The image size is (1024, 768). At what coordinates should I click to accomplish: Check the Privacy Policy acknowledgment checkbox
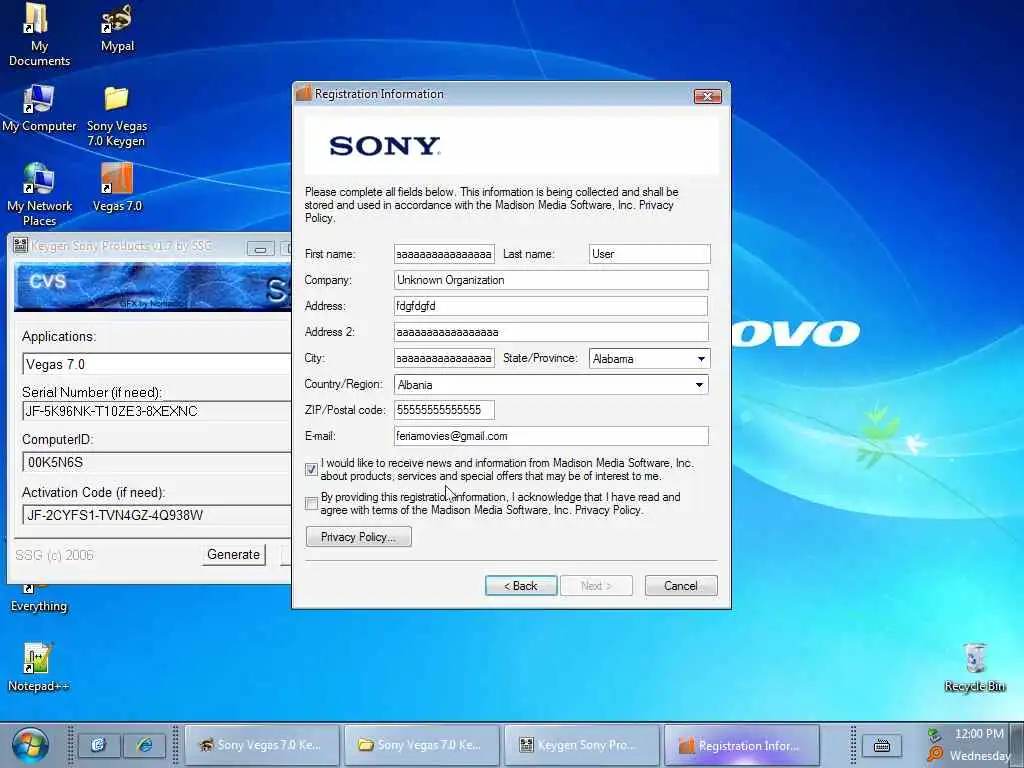click(312, 504)
